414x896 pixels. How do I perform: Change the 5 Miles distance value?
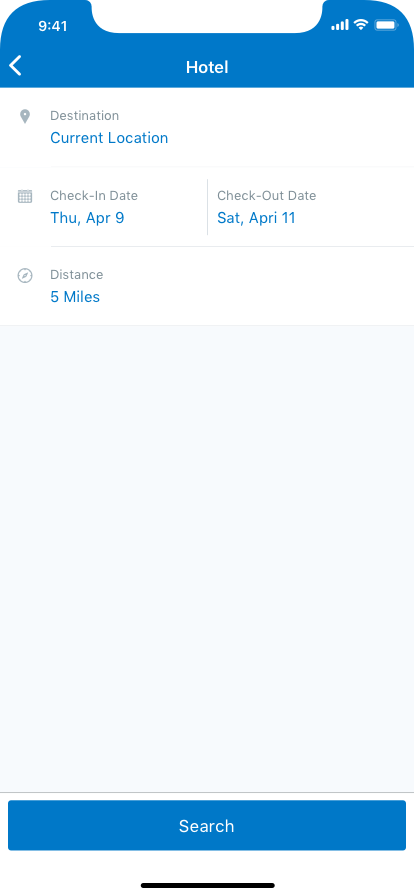tap(75, 297)
